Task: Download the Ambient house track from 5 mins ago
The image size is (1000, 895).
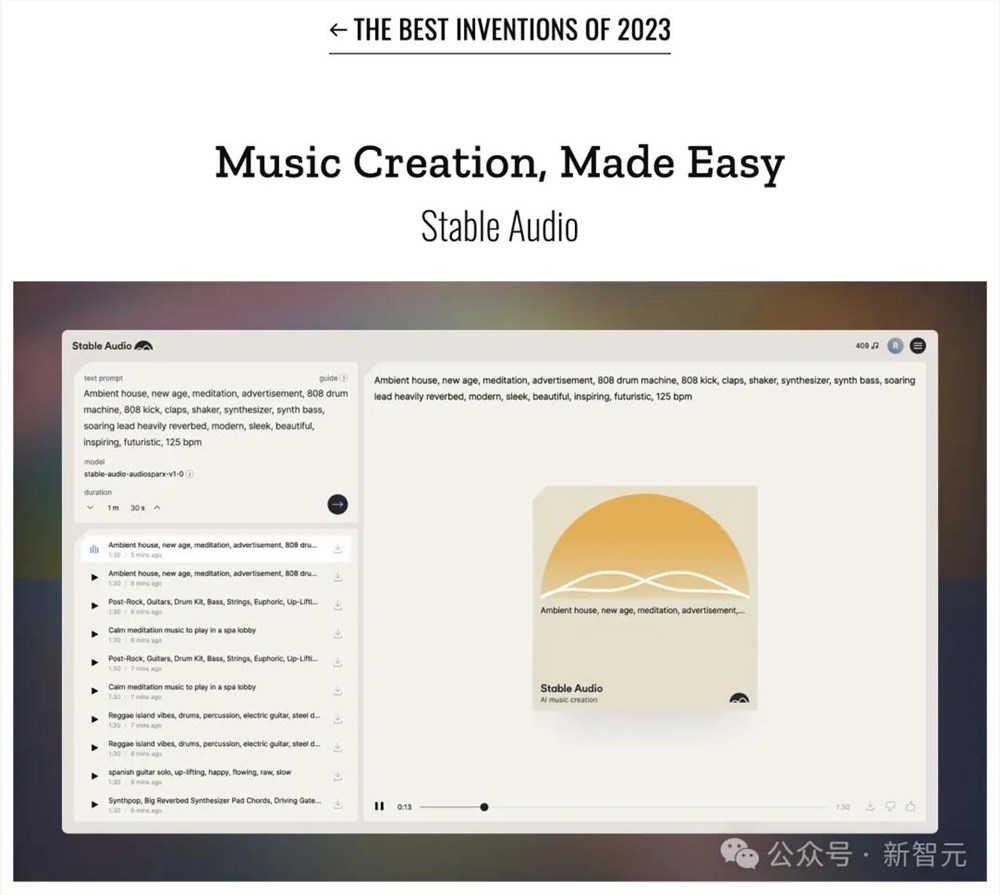Action: click(337, 549)
